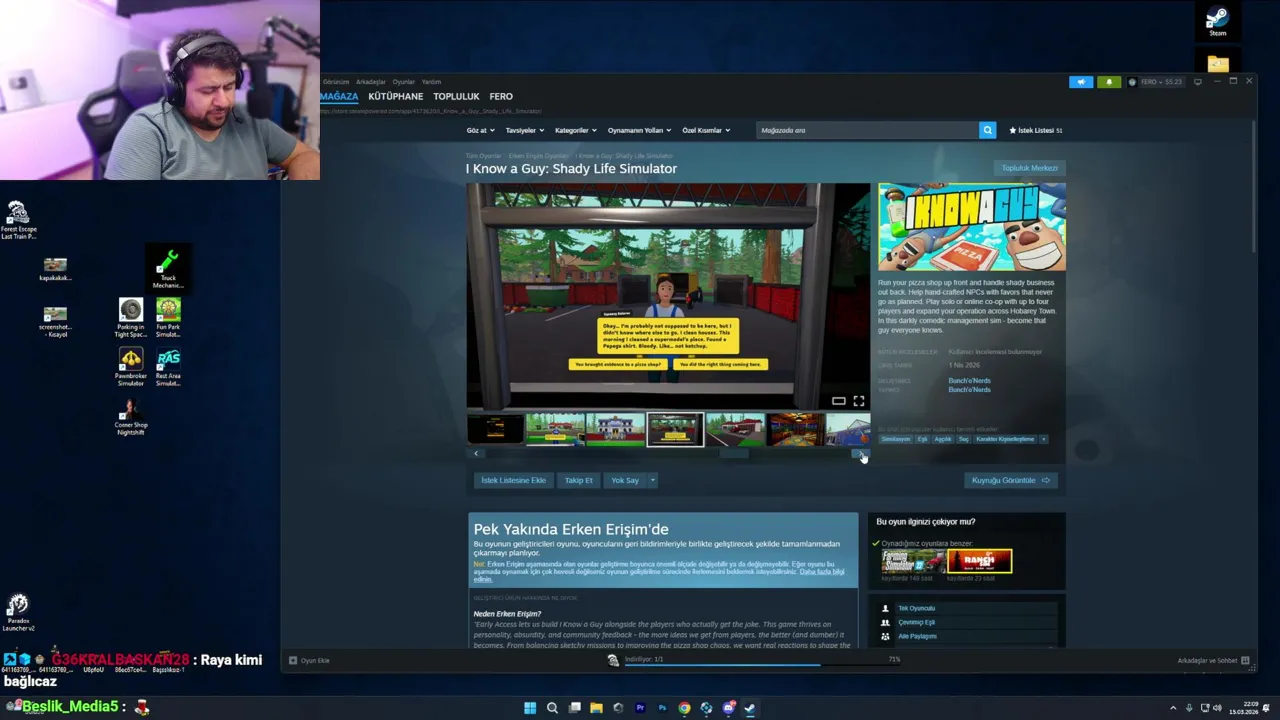
Task: Switch to the TOPLULUK tab
Action: (x=456, y=97)
